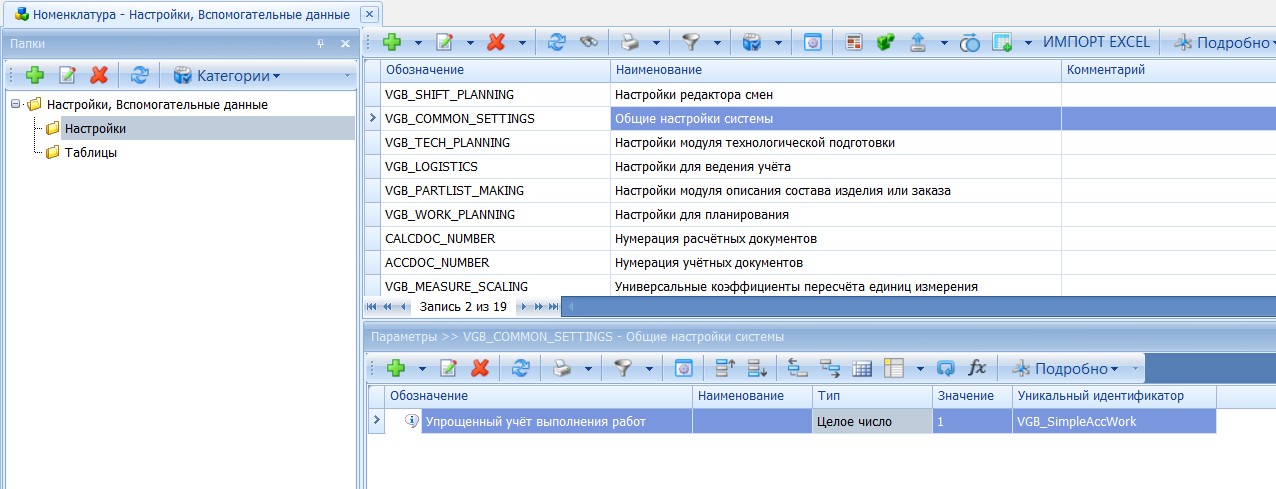The image size is (1276, 489).
Task: Select the VGB_TECH_PLANNING row
Action: [448, 142]
